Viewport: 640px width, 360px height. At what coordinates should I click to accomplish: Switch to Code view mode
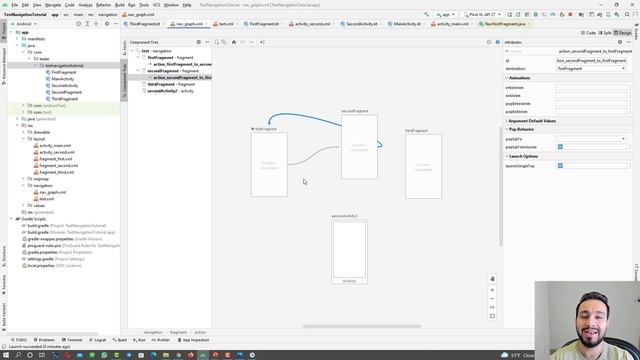coord(588,33)
